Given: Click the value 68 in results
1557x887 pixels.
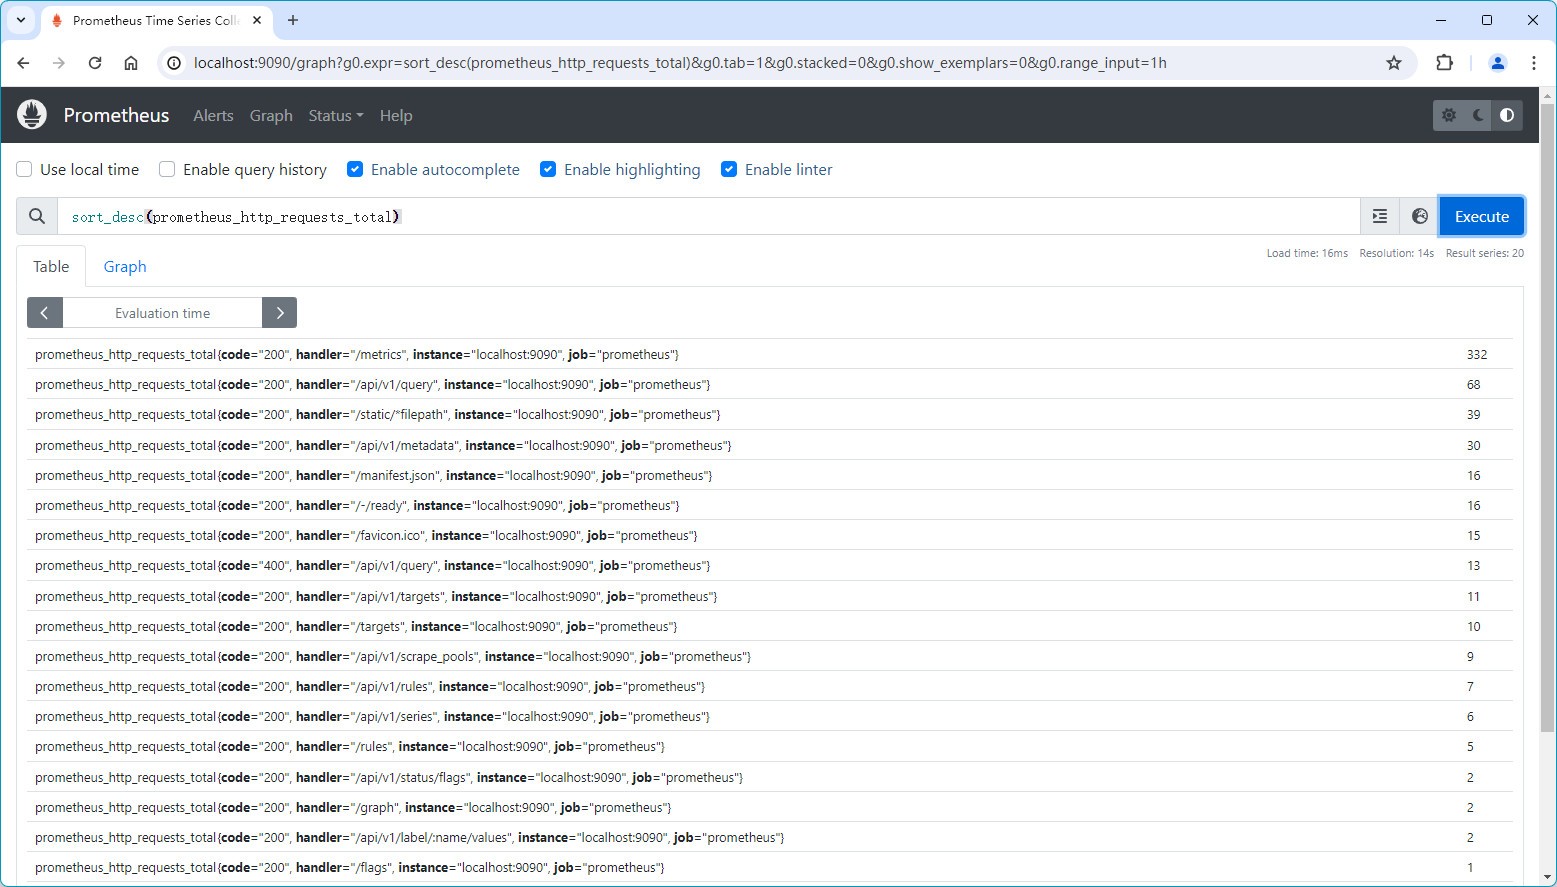Looking at the screenshot, I should pos(1473,384).
